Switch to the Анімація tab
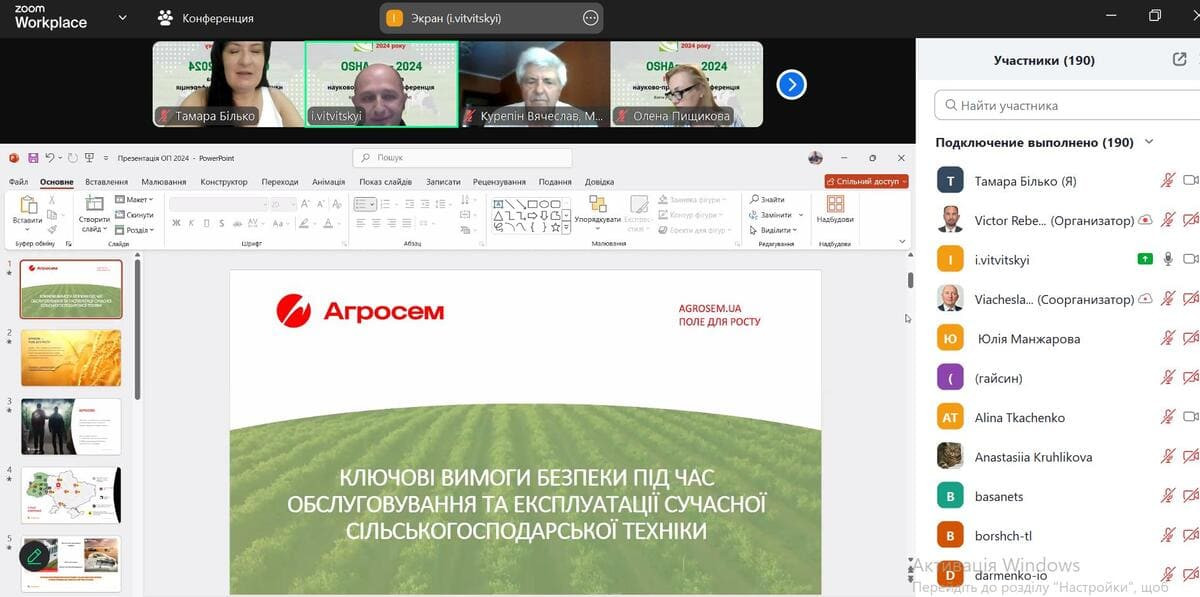 tap(328, 182)
